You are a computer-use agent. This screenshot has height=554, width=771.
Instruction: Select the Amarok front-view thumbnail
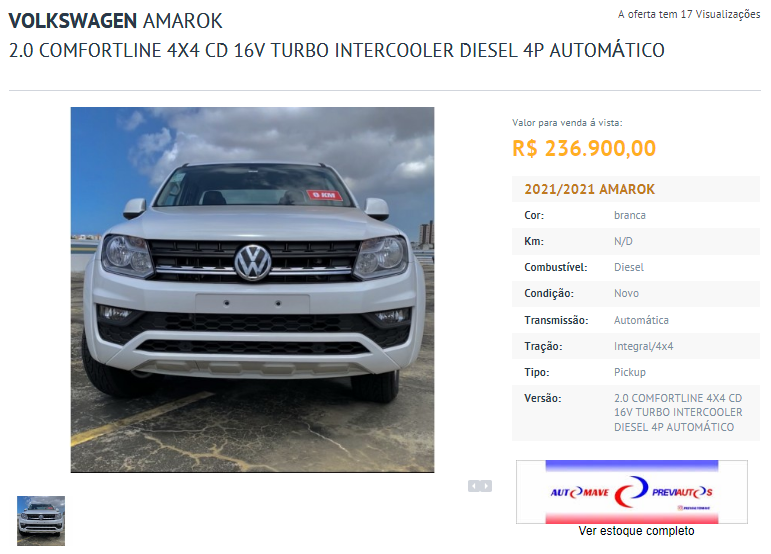coord(41,521)
